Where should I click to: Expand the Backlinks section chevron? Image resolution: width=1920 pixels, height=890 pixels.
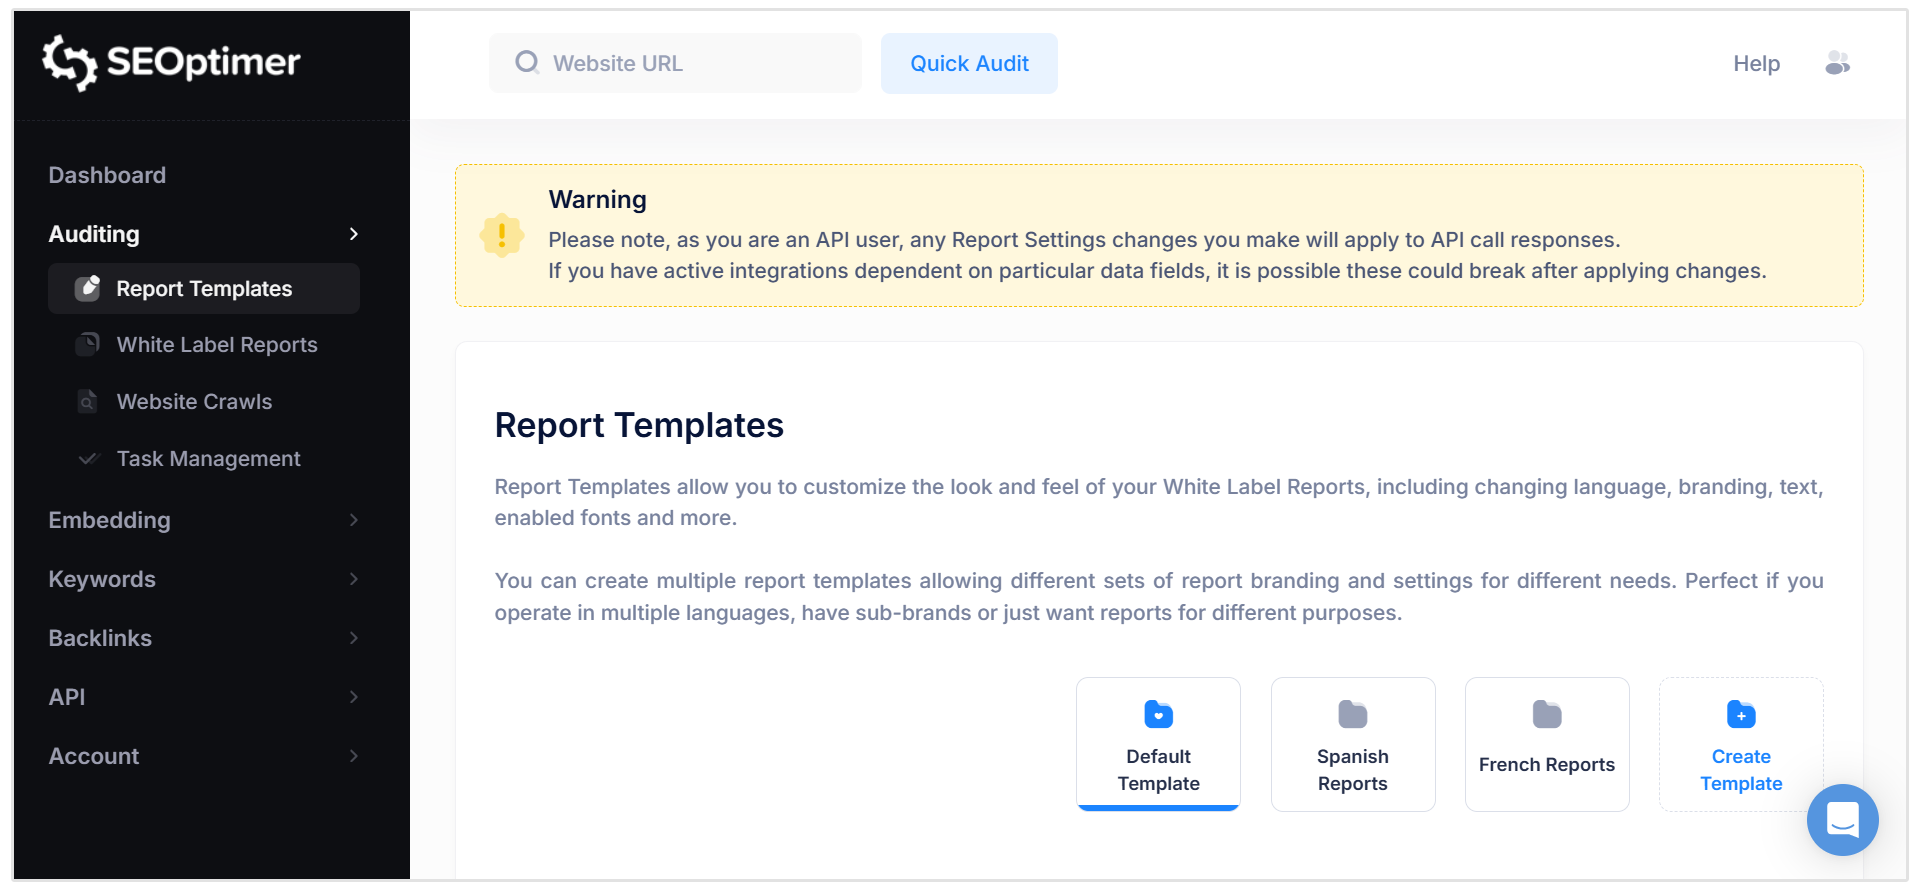click(353, 638)
